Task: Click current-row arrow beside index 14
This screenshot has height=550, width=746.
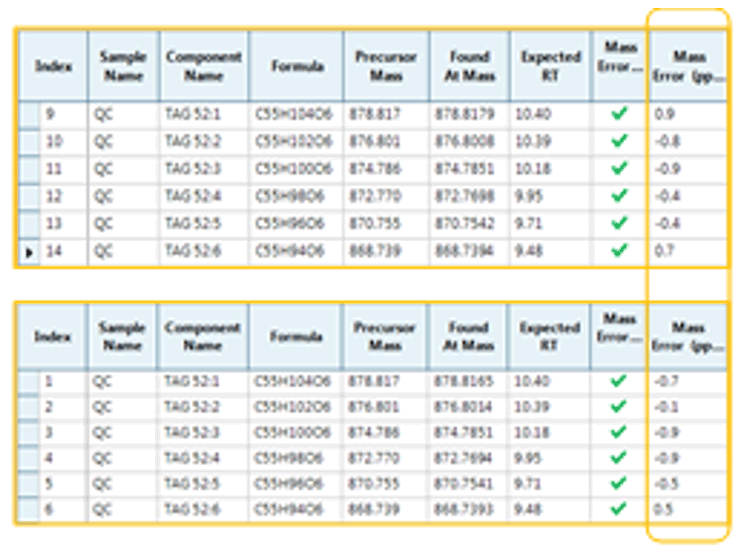Action: [x=28, y=252]
